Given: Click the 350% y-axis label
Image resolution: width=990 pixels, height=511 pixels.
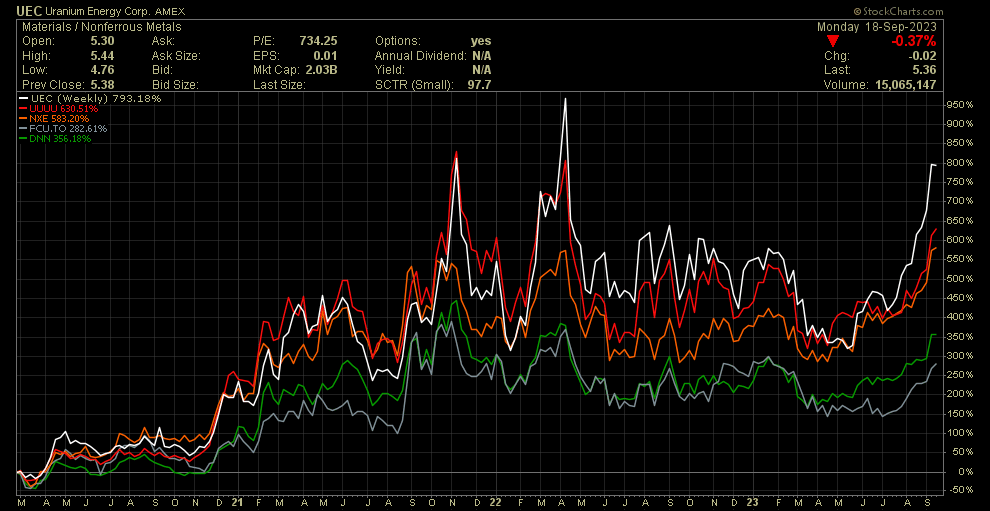Looking at the screenshot, I should click(x=961, y=337).
